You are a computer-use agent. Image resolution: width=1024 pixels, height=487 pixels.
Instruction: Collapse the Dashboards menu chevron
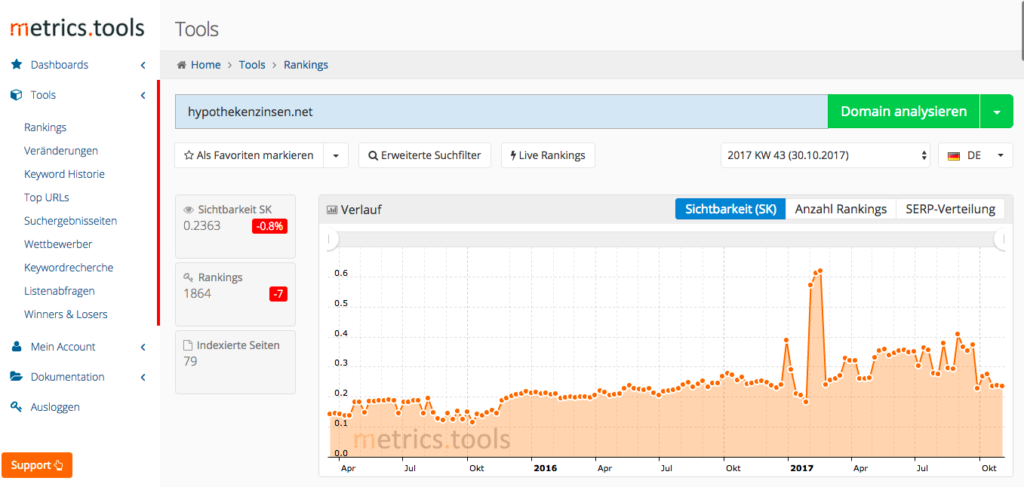[142, 65]
